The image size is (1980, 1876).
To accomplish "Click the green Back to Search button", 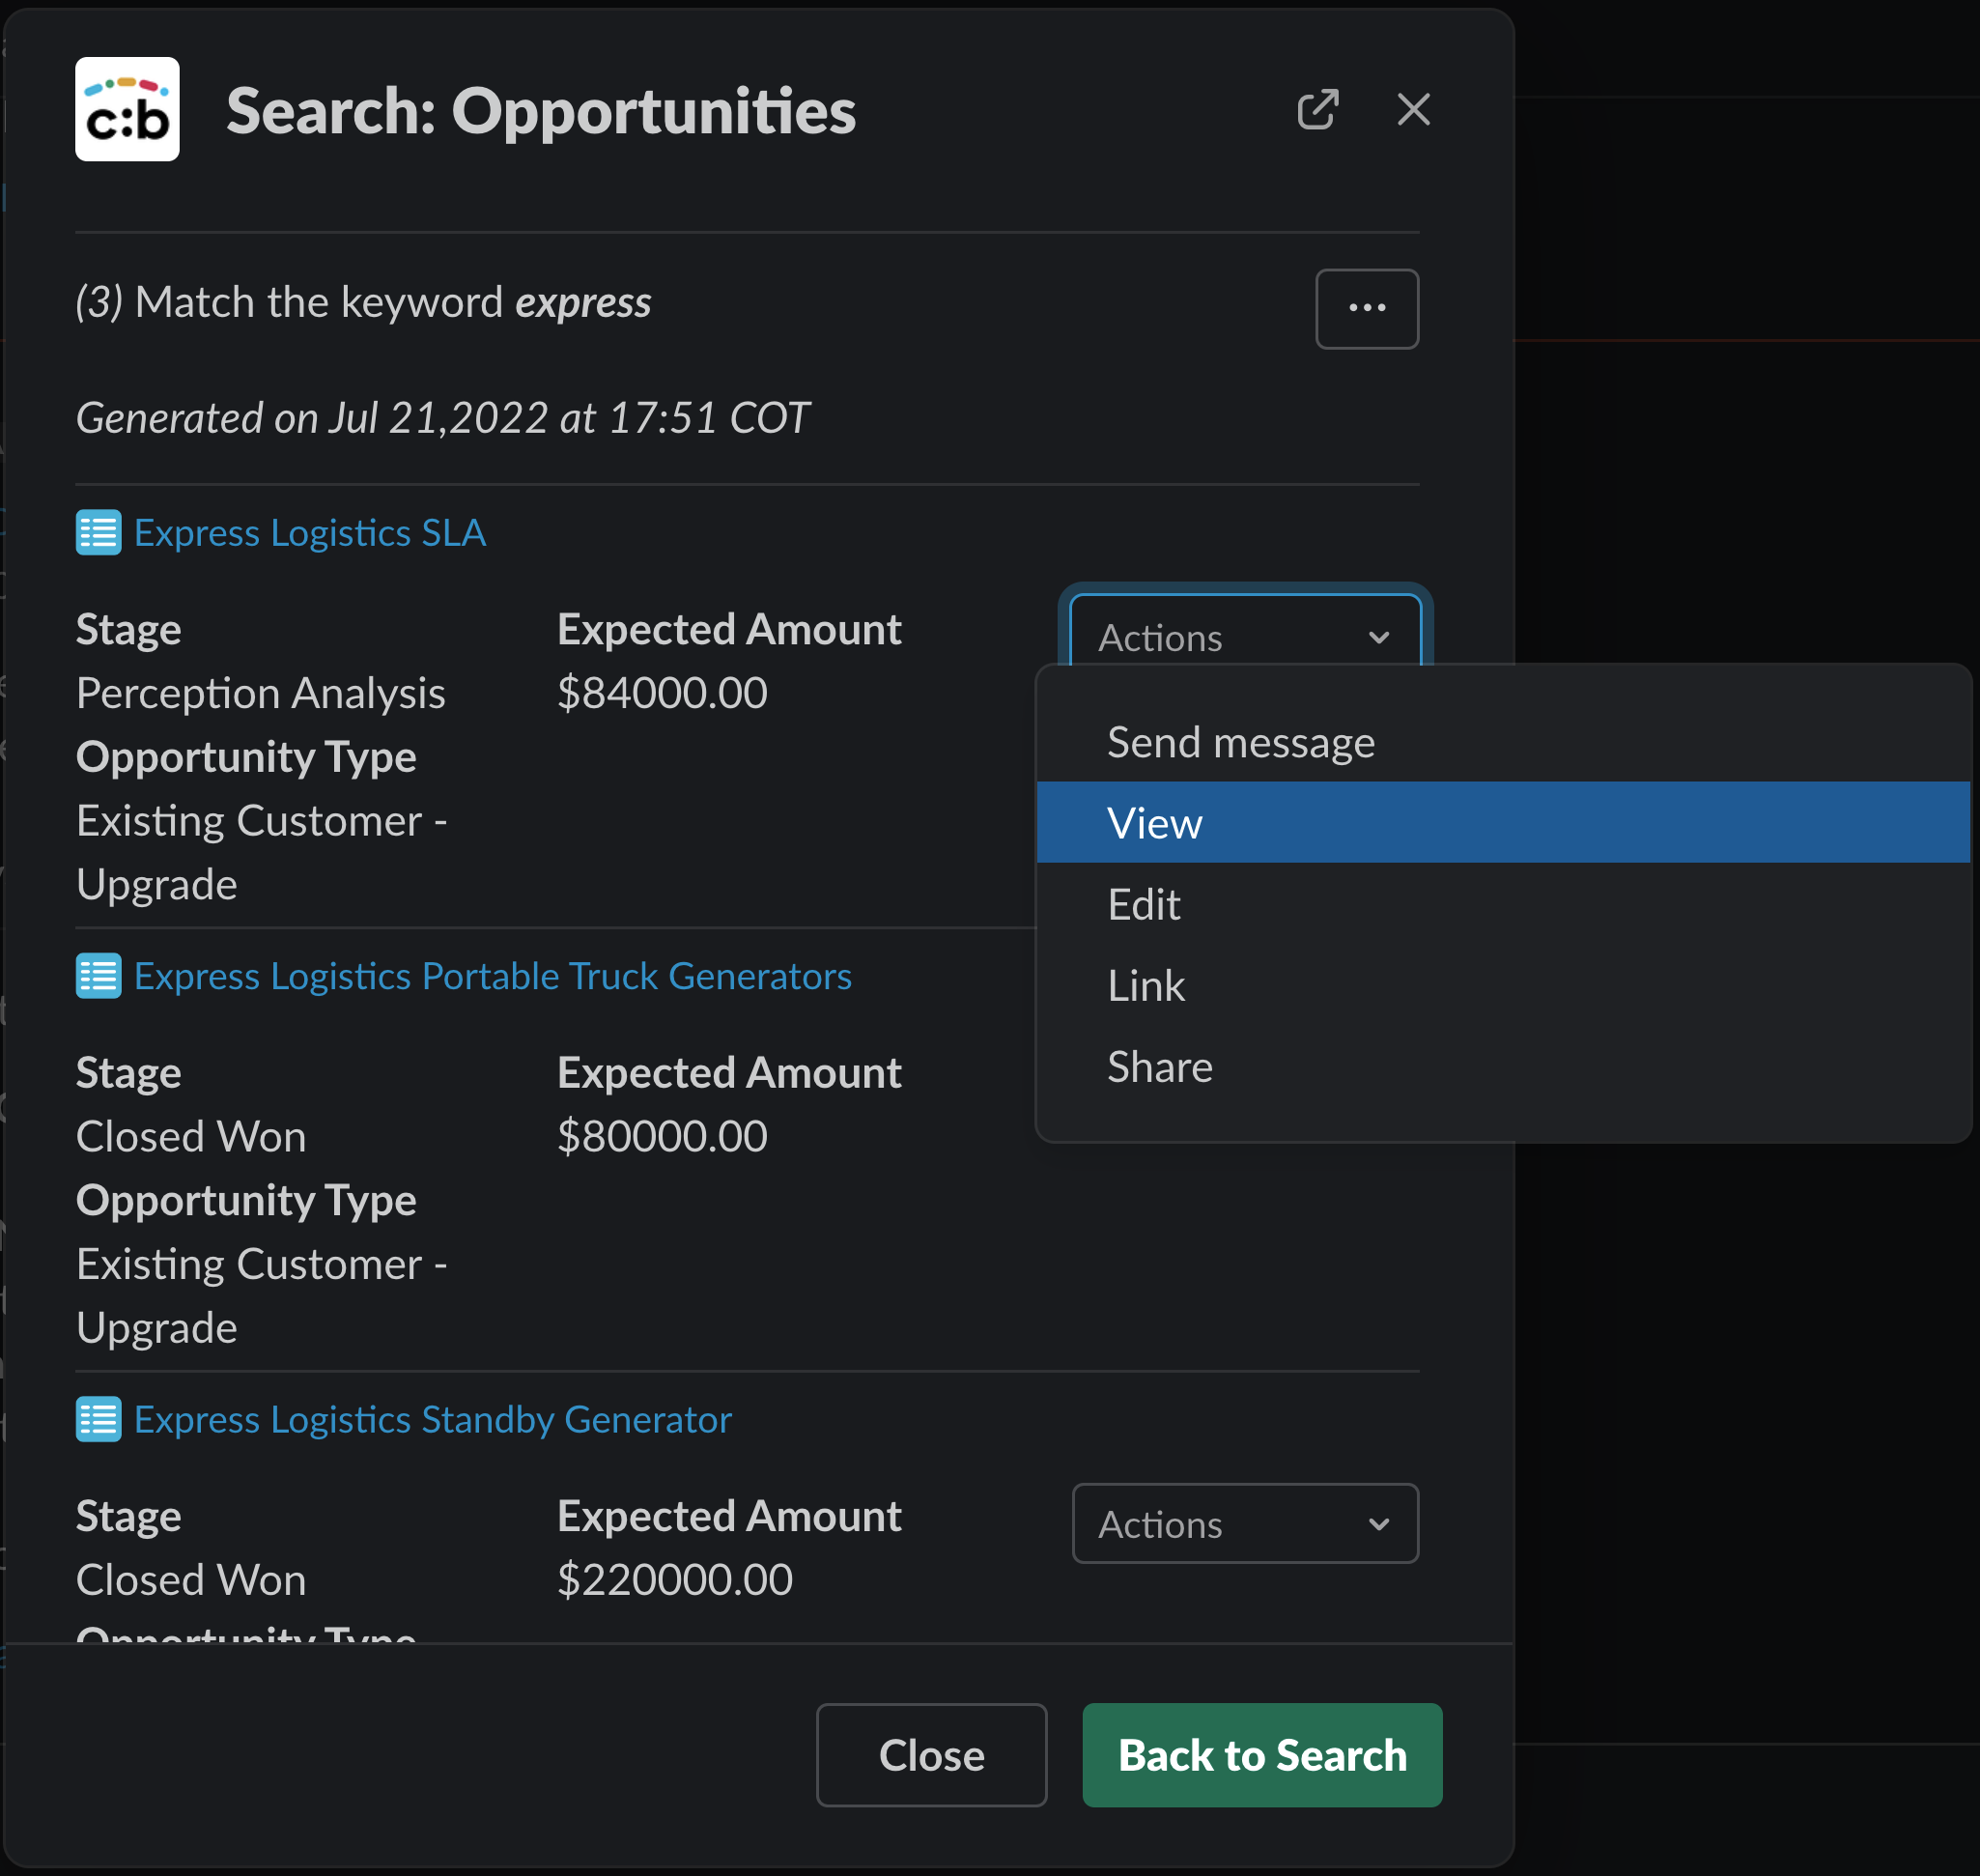I will pos(1261,1755).
